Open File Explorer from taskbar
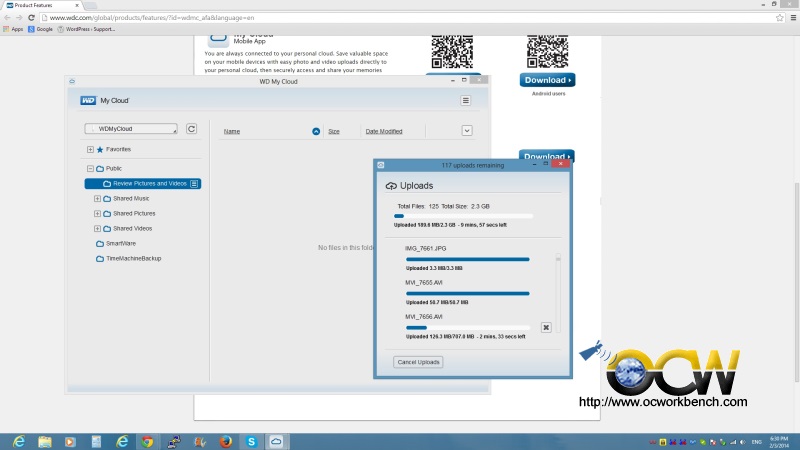Screen dimensions: 800x450 point(45,441)
